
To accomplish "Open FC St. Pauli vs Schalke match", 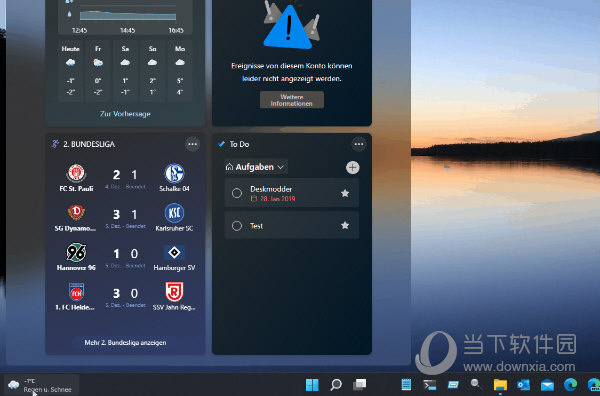I will pyautogui.click(x=125, y=179).
